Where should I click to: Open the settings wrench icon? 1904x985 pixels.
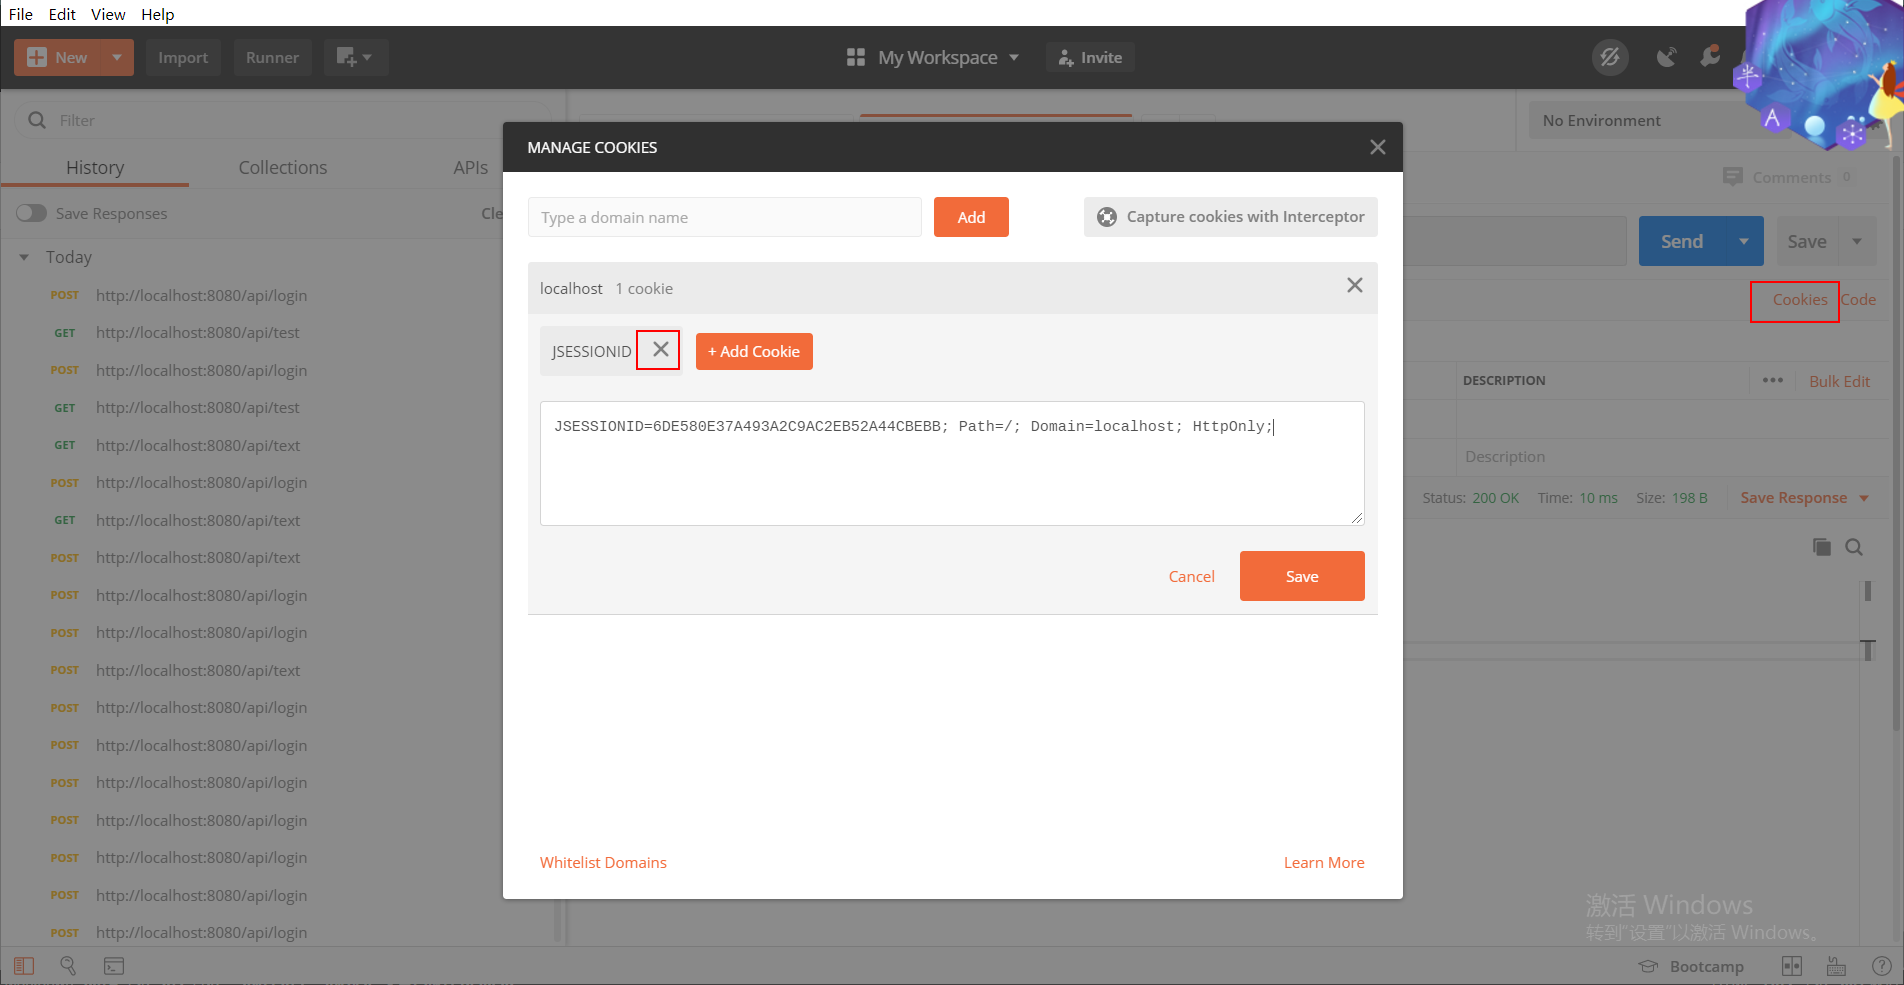[x=1710, y=55]
